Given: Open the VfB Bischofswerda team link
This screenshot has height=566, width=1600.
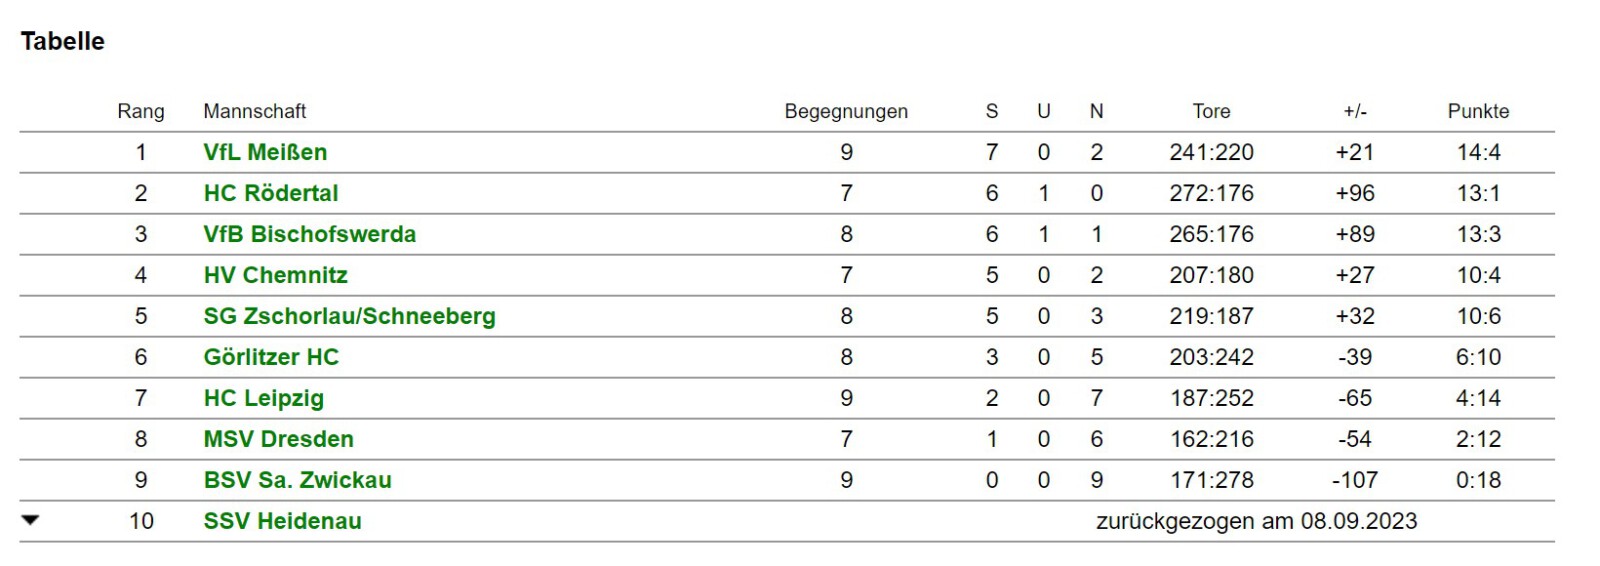Looking at the screenshot, I should 310,234.
